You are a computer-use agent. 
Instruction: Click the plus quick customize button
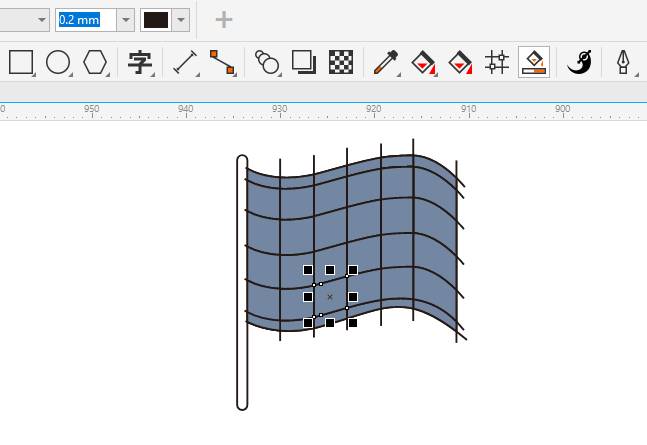[224, 20]
